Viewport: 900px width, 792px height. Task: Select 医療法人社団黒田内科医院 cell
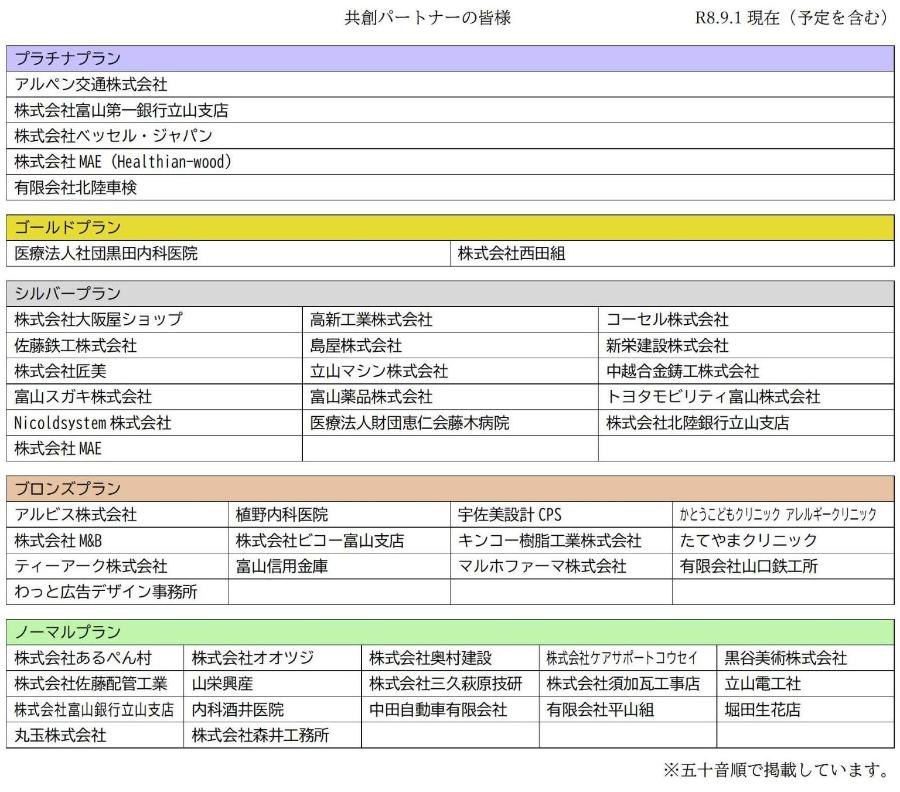click(x=228, y=254)
